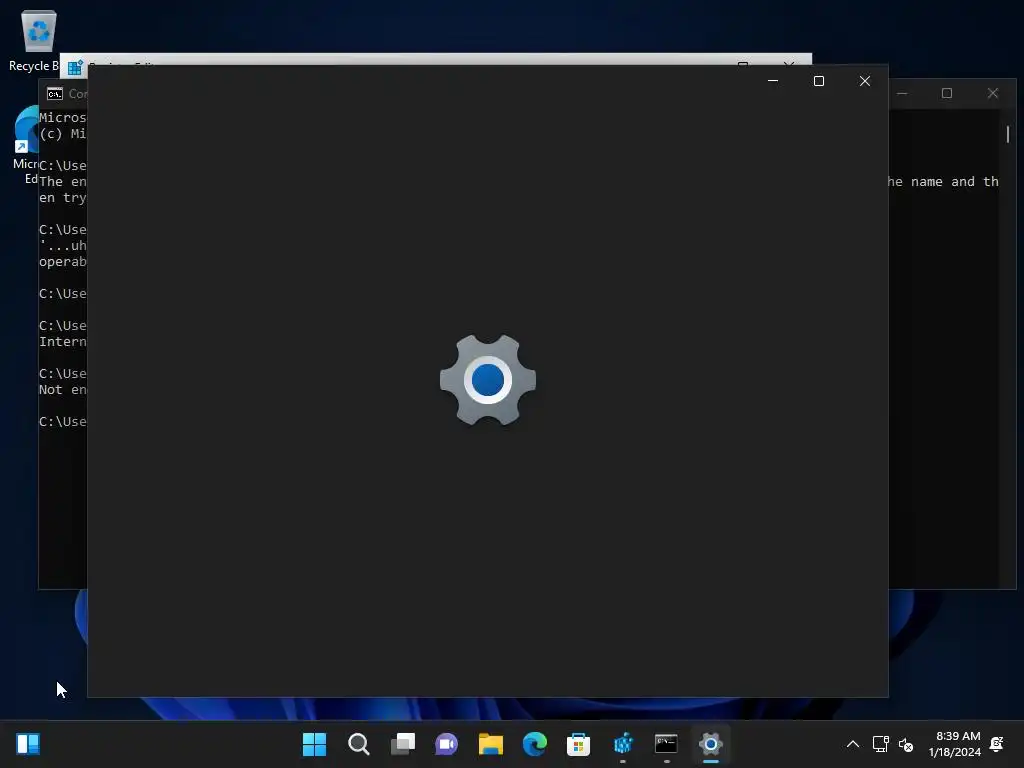Click the Command Prompt scrollbar thumb

point(1008,134)
